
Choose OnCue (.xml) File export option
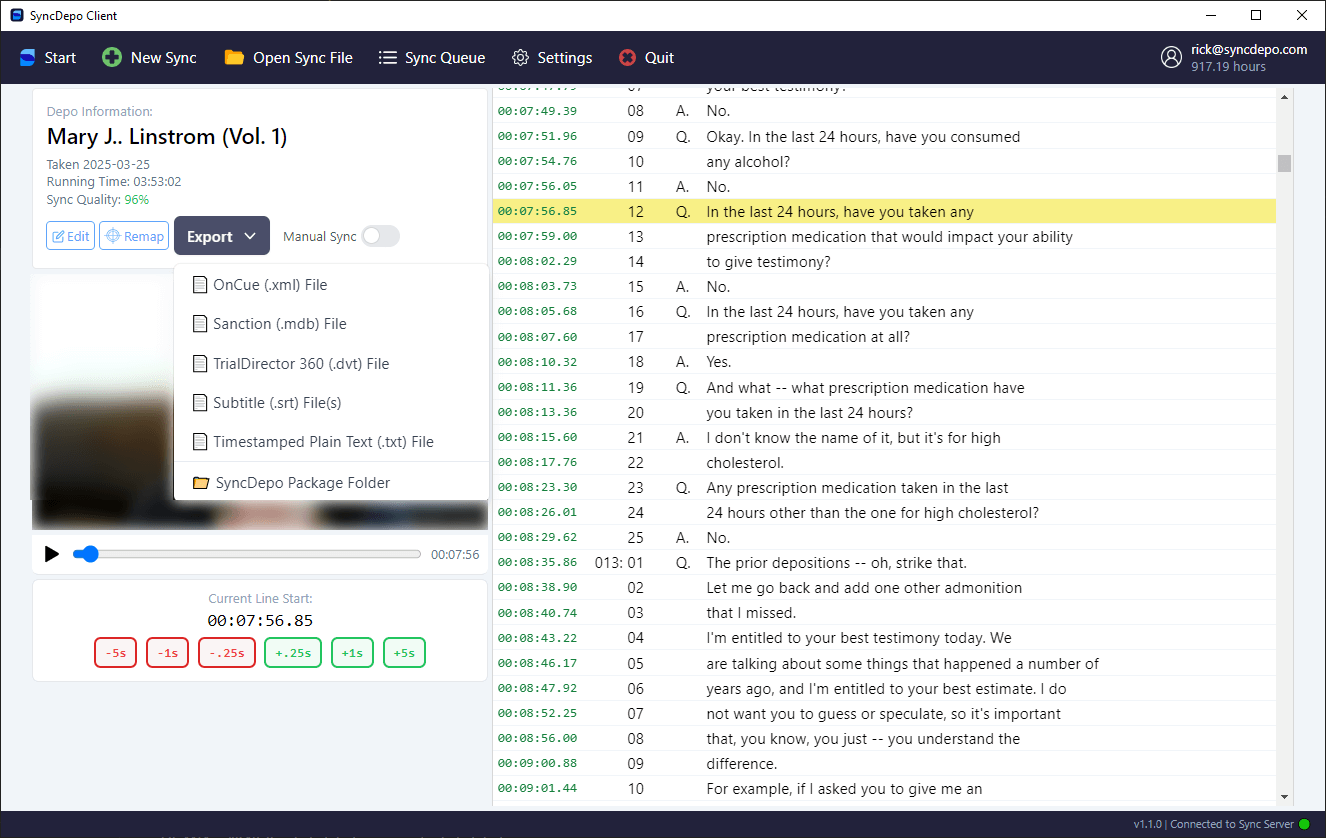(270, 285)
